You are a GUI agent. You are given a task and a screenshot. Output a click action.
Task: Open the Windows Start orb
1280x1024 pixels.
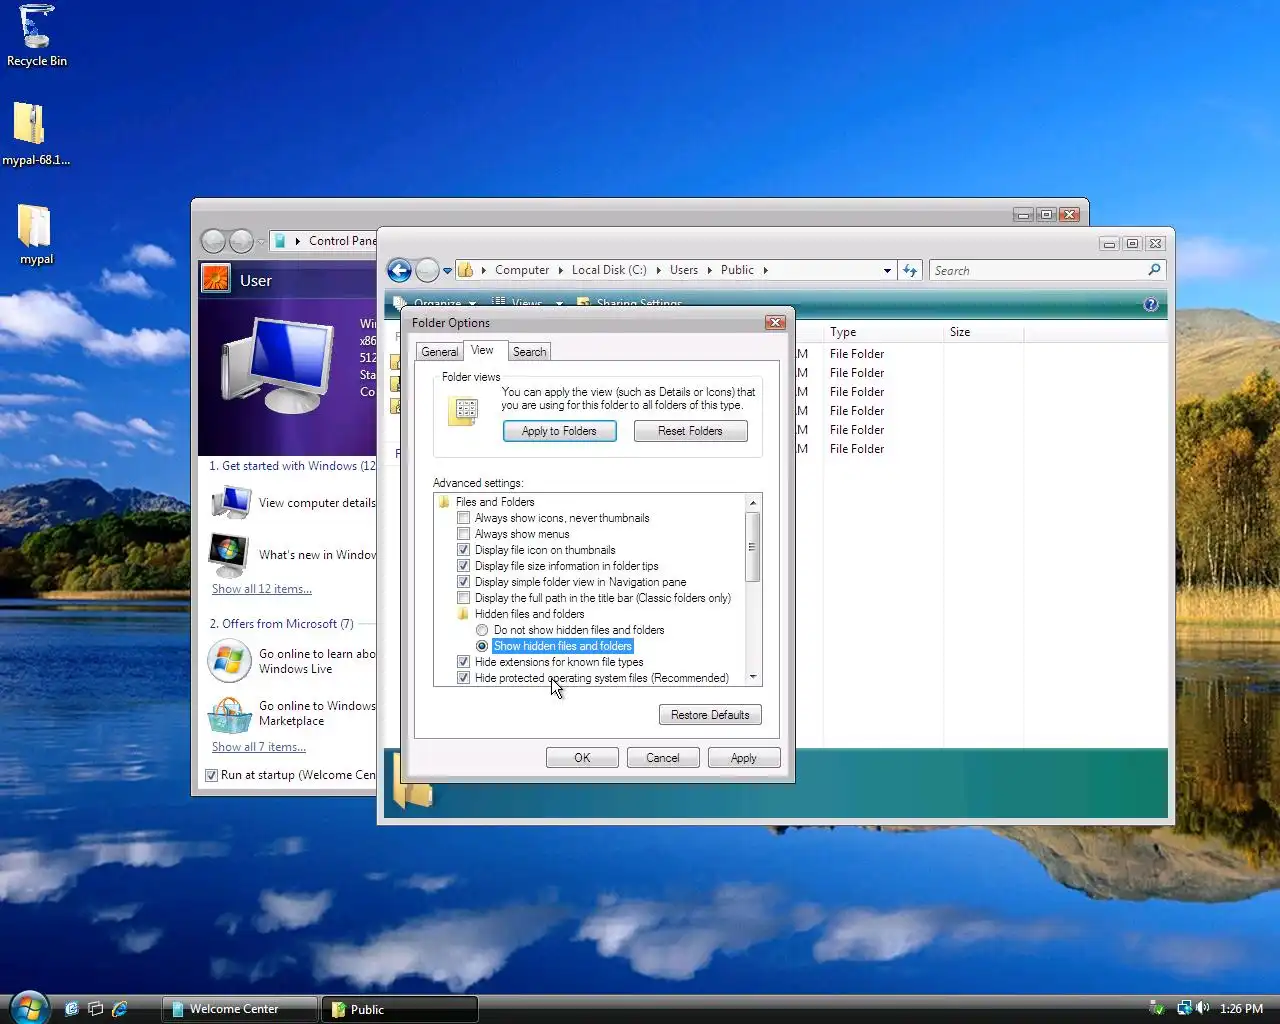pyautogui.click(x=29, y=1007)
